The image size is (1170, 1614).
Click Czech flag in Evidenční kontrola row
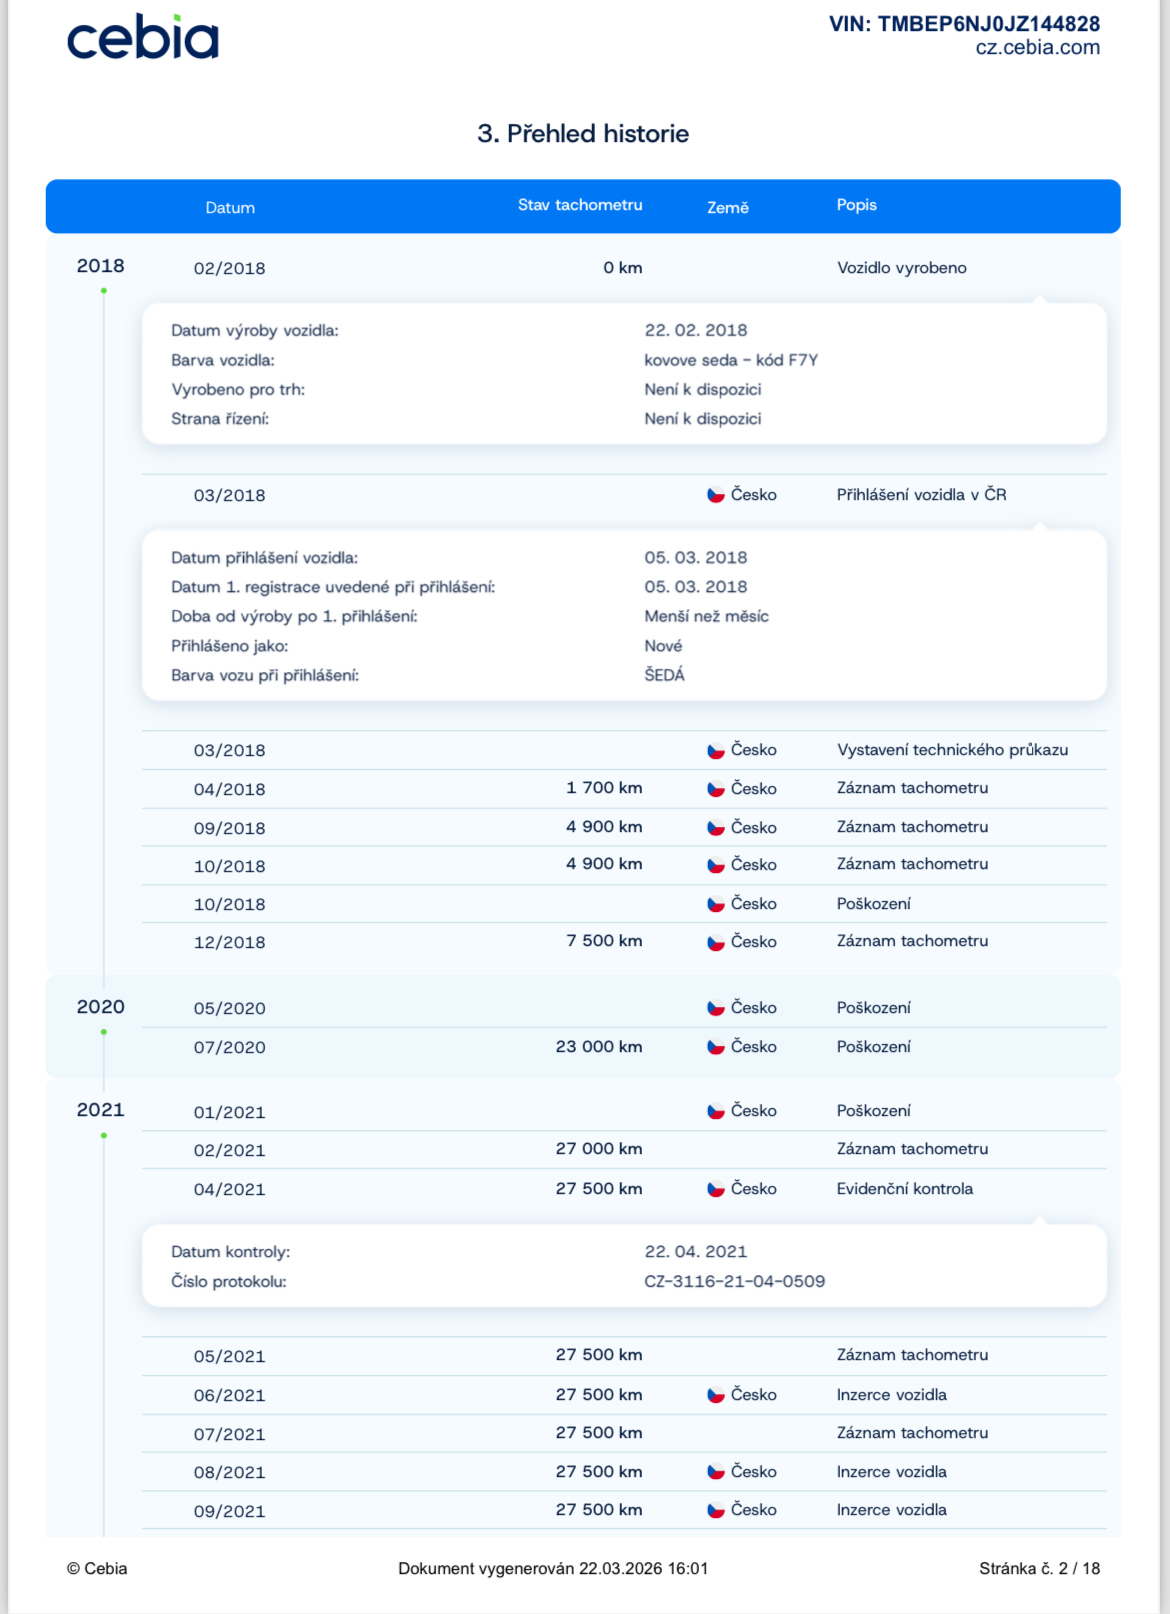pyautogui.click(x=716, y=1189)
